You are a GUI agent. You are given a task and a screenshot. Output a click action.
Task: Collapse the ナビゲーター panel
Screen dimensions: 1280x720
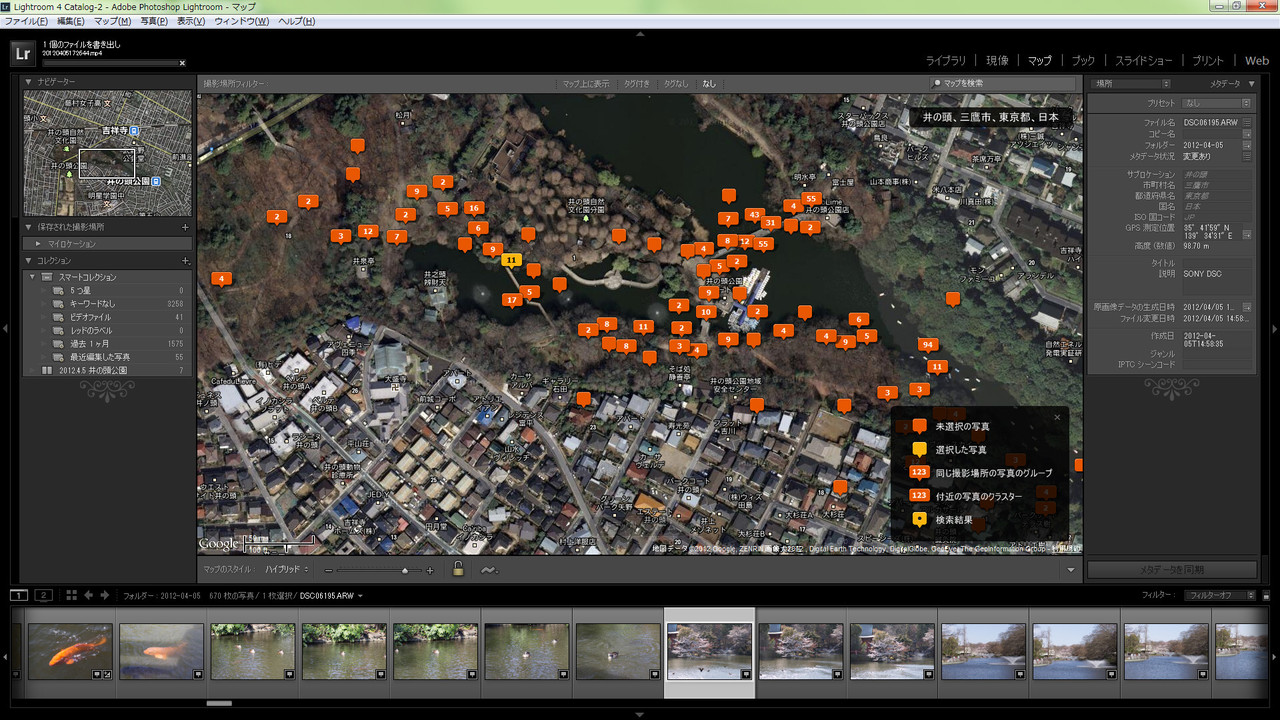(x=29, y=82)
